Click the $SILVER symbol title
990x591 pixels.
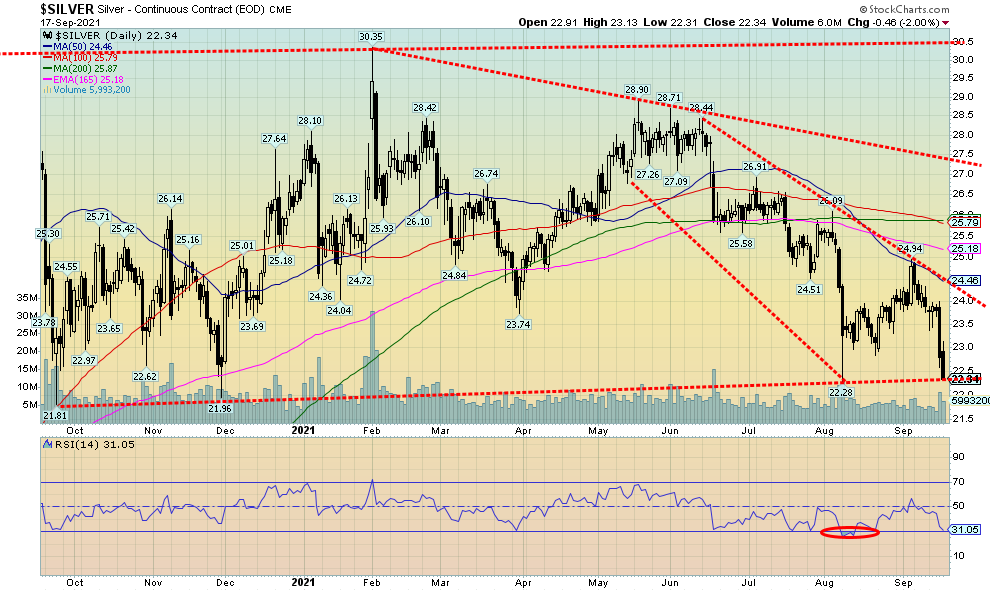pos(67,8)
